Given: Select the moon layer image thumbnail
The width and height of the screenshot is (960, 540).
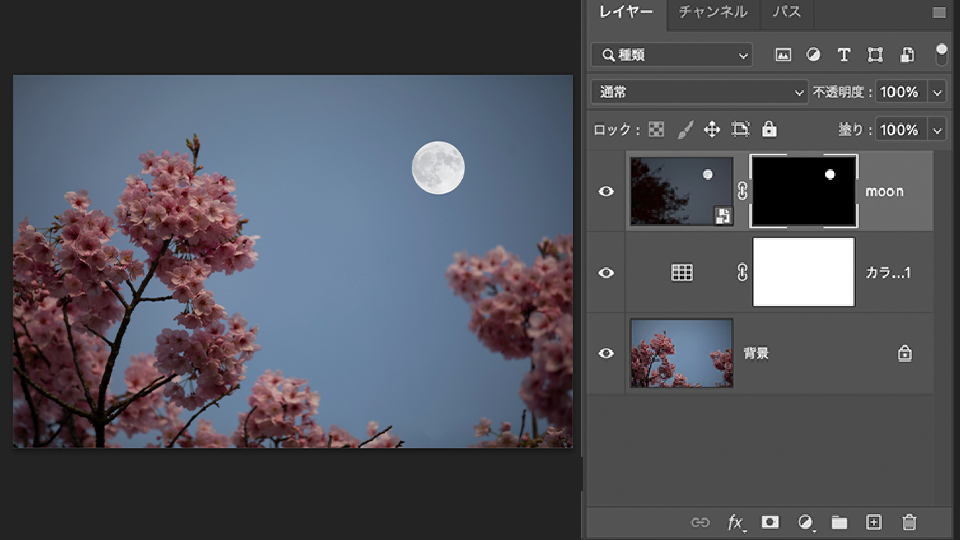Looking at the screenshot, I should [681, 191].
